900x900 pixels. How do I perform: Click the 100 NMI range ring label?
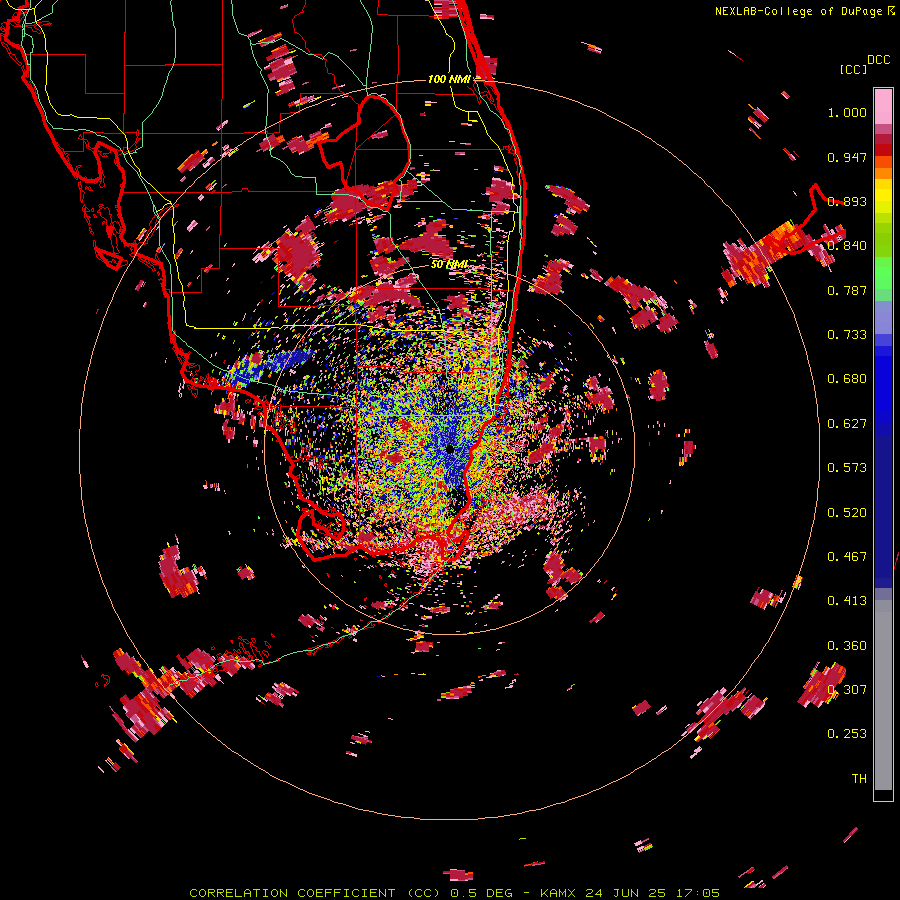449,79
